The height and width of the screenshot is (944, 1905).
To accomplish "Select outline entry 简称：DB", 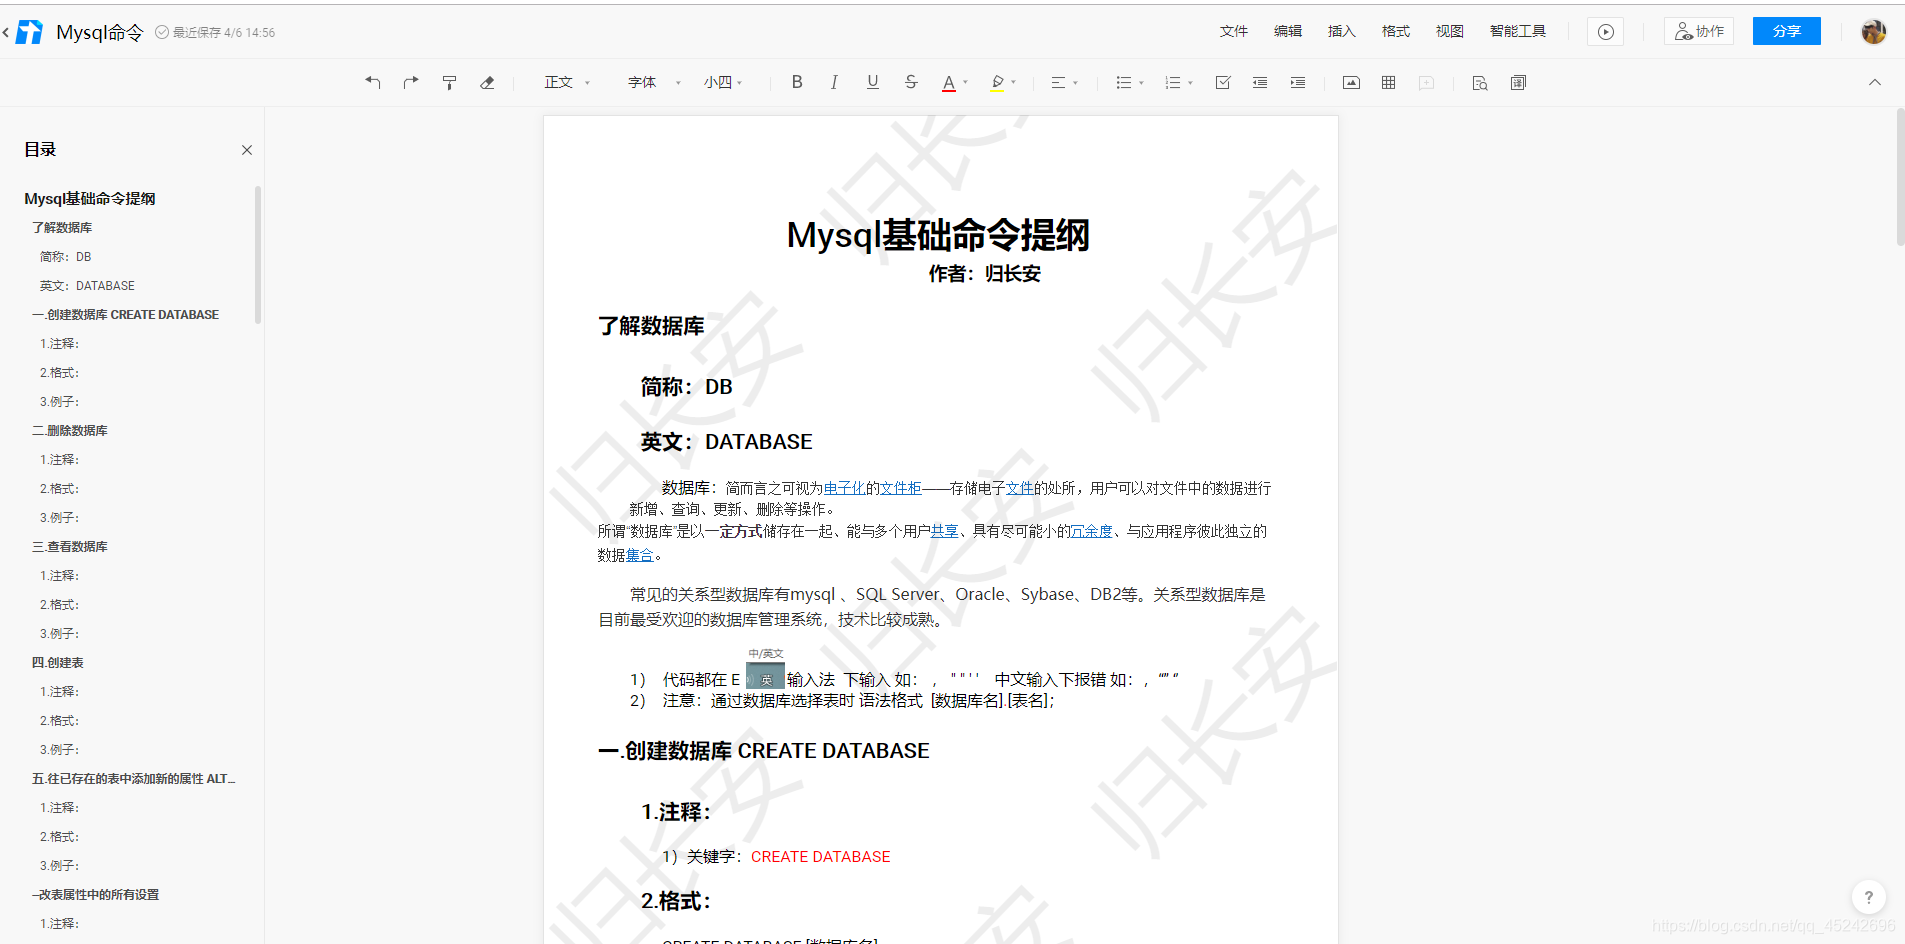I will (66, 257).
